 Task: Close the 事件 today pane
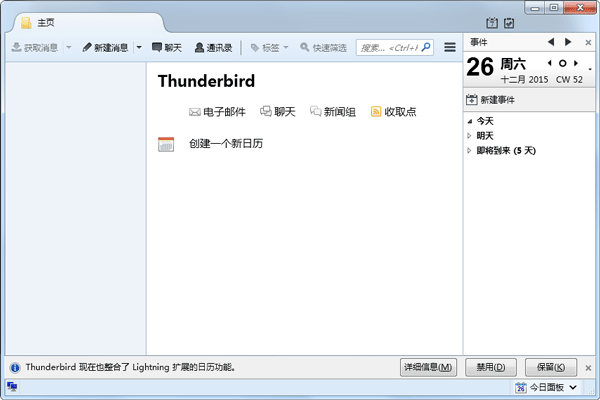click(588, 42)
